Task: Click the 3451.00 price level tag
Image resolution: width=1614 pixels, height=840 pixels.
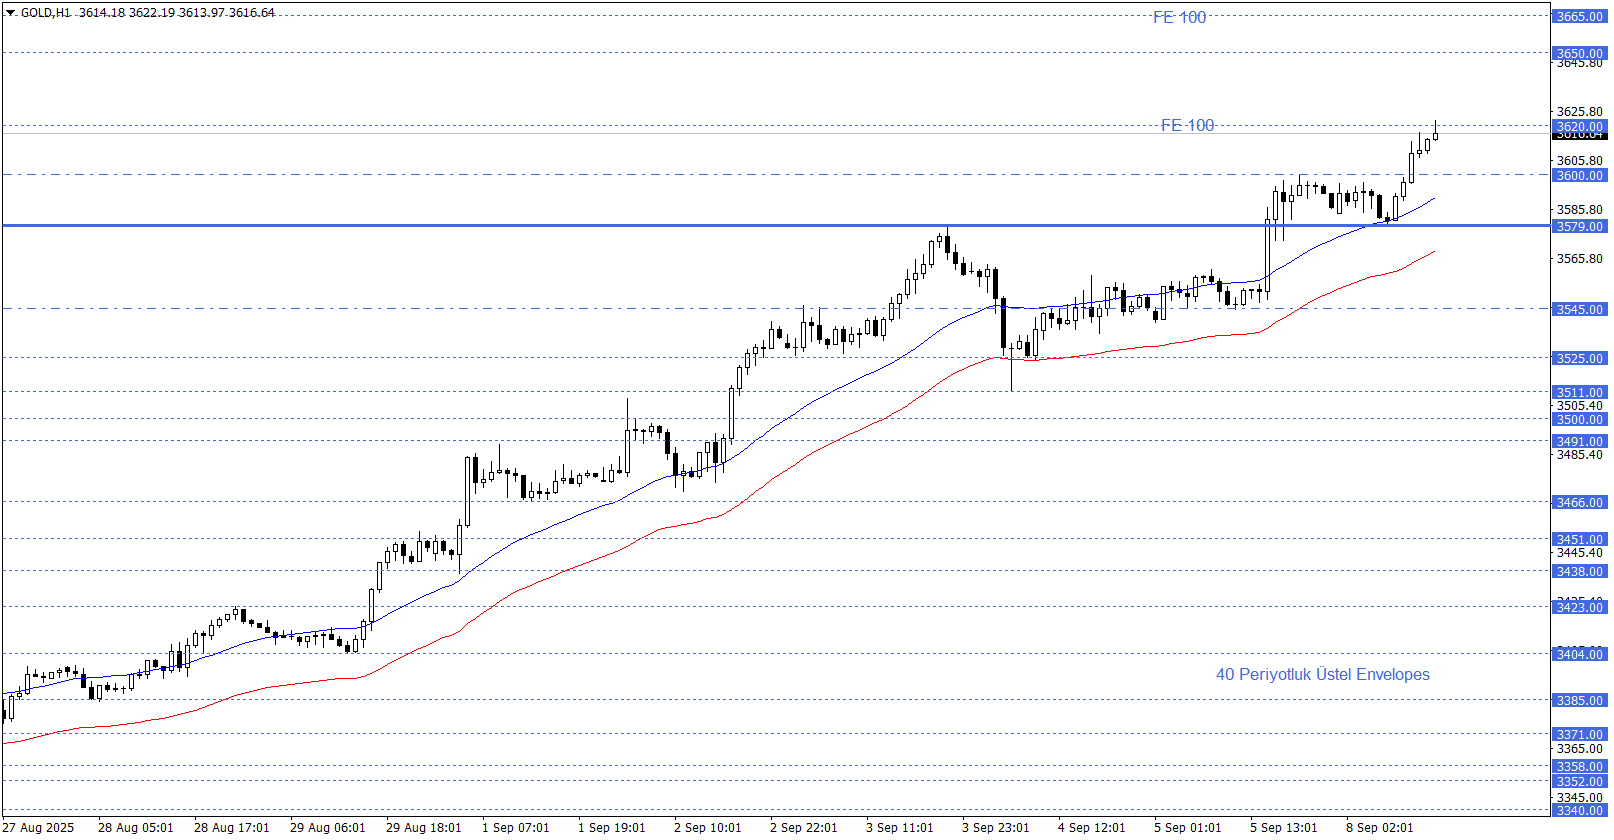Action: (1579, 539)
